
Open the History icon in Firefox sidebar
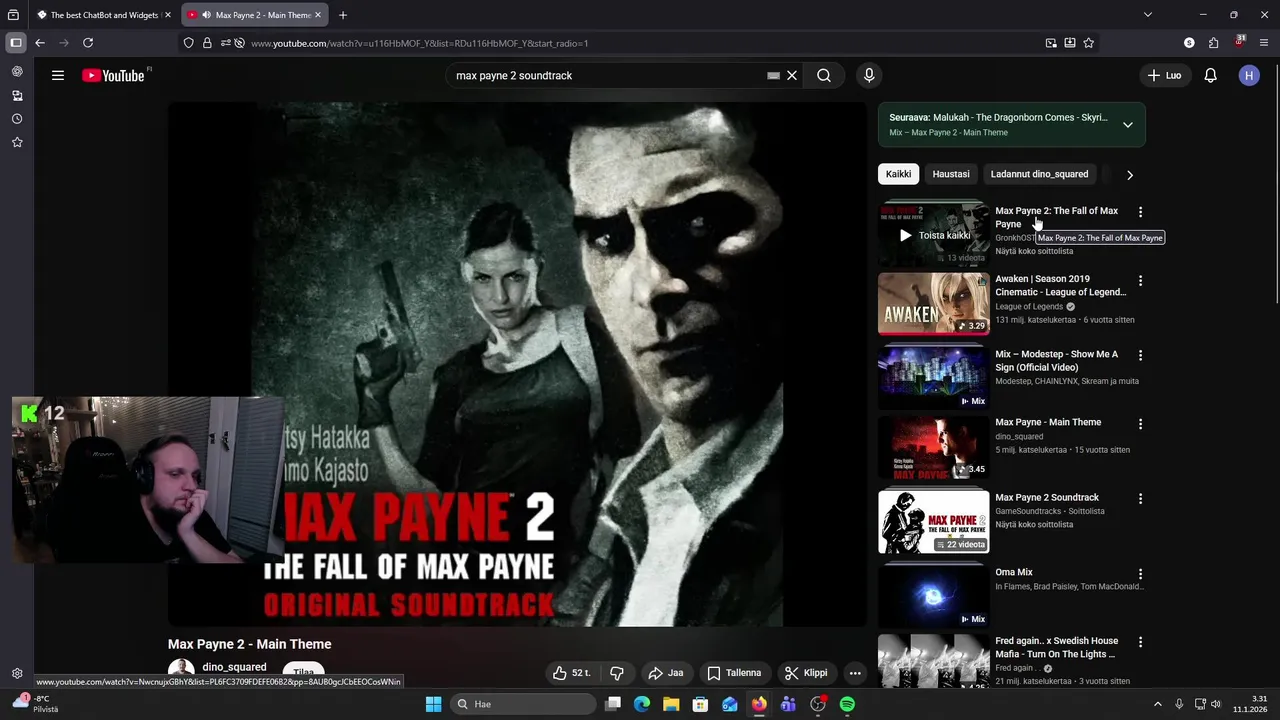point(17,119)
